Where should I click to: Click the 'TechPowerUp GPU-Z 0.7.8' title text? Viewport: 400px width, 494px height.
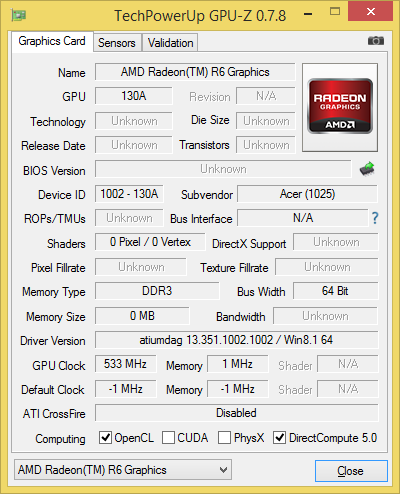(x=200, y=16)
